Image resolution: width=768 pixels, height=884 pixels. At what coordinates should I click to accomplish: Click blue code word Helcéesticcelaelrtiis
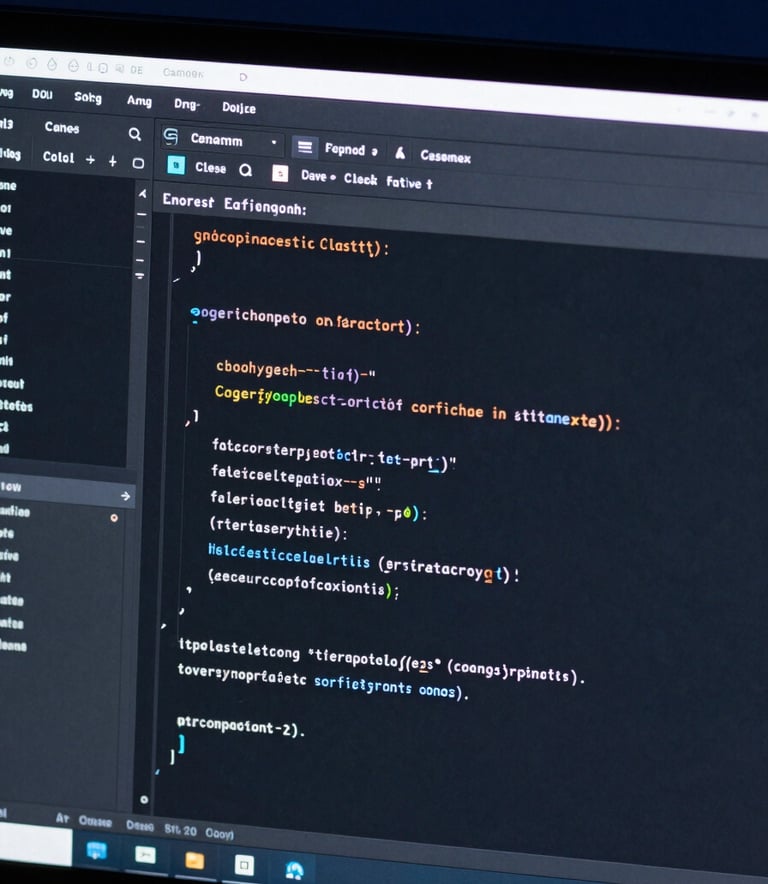coord(289,554)
